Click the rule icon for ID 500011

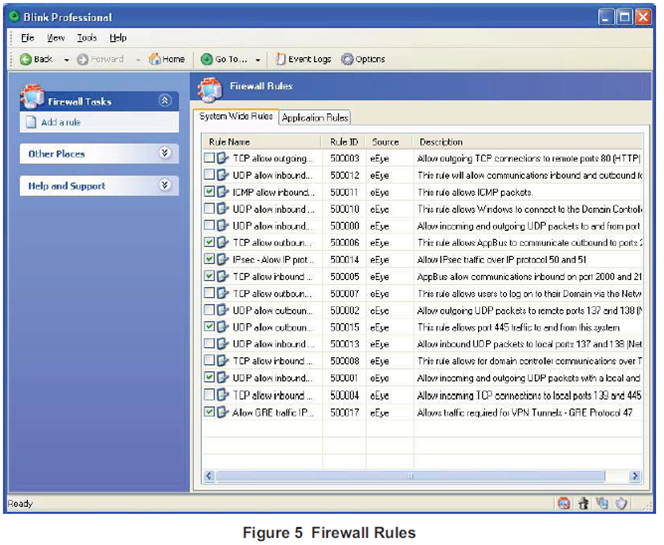(222, 192)
